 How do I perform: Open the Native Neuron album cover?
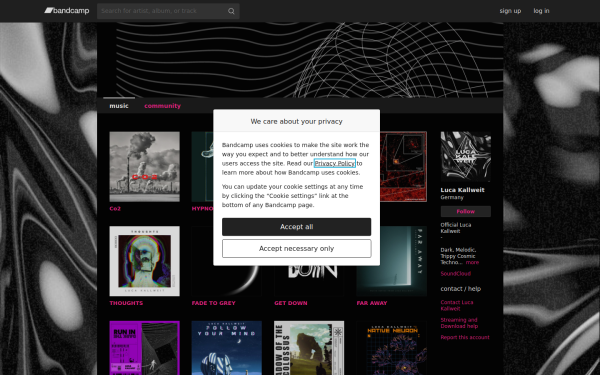coord(391,348)
